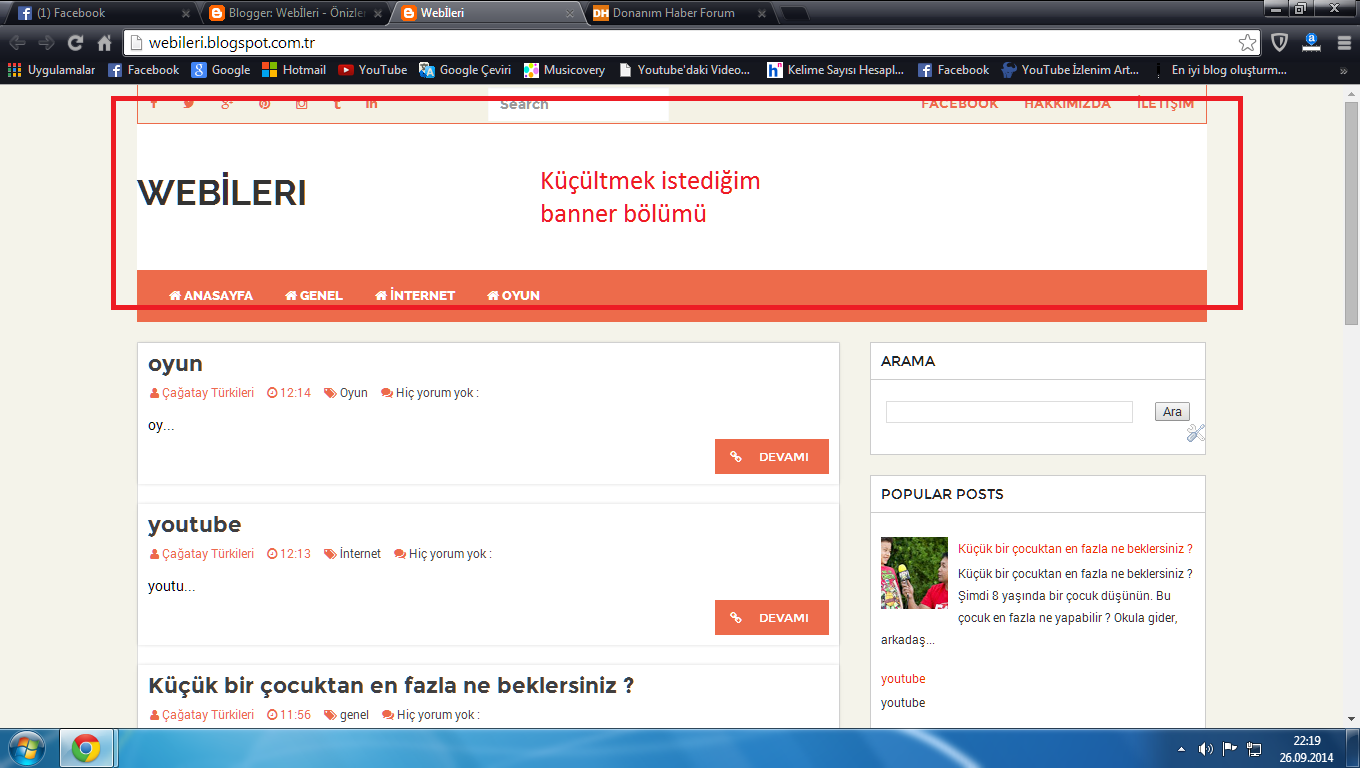This screenshot has height=768, width=1360.
Task: Click the browser forward arrow
Action: click(x=46, y=43)
